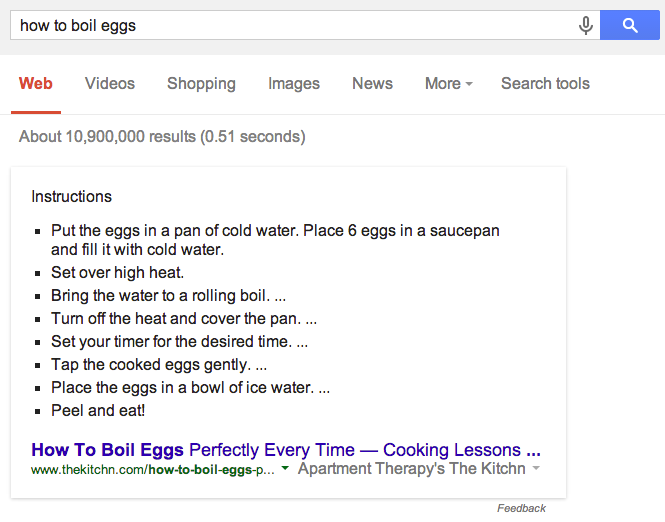Expand the green arrow next to the URL

(x=285, y=468)
